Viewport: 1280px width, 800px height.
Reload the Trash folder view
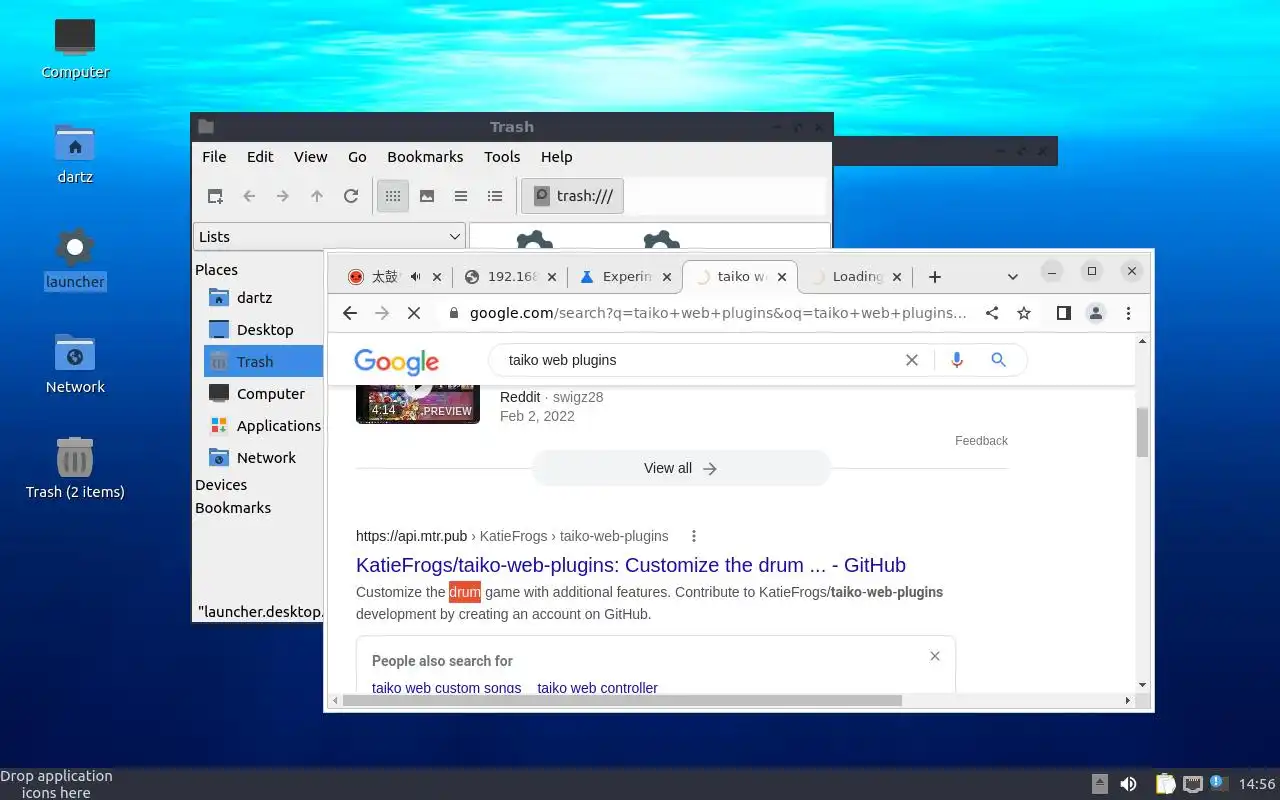click(351, 196)
